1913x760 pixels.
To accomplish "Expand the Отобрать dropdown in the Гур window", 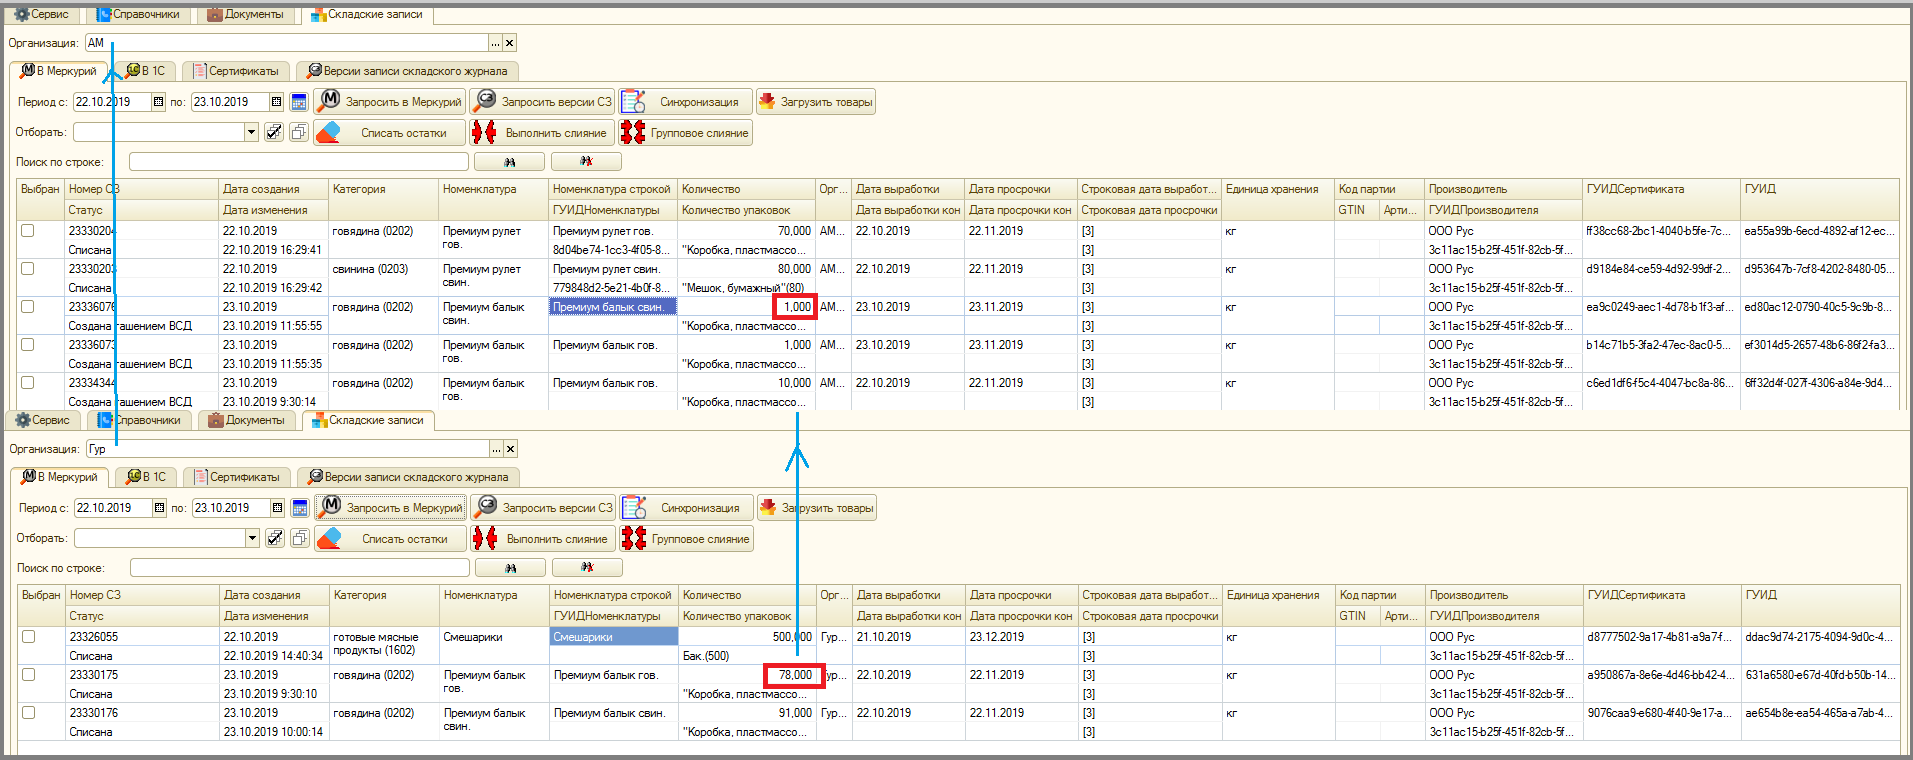I will tap(252, 538).
